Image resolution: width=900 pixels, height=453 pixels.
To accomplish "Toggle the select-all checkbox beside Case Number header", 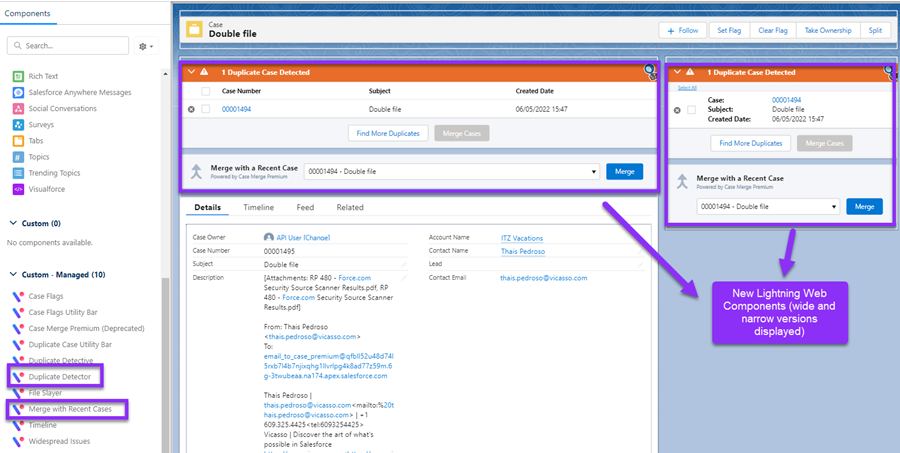I will [x=205, y=91].
